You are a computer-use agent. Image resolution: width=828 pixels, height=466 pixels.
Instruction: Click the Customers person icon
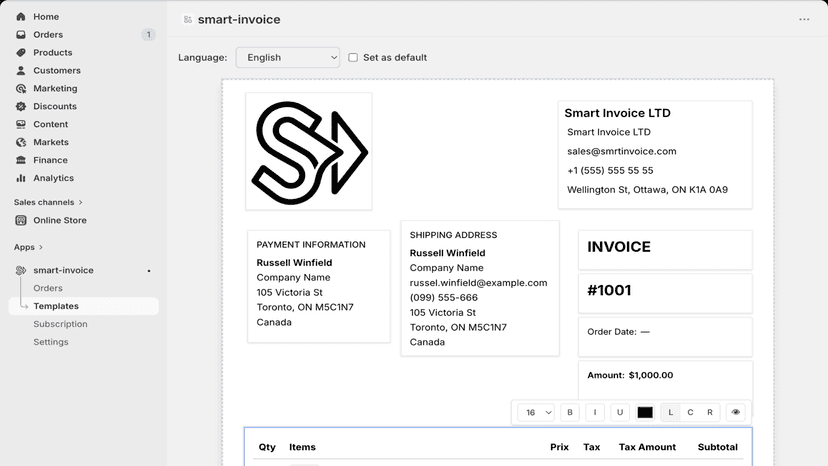click(x=21, y=70)
